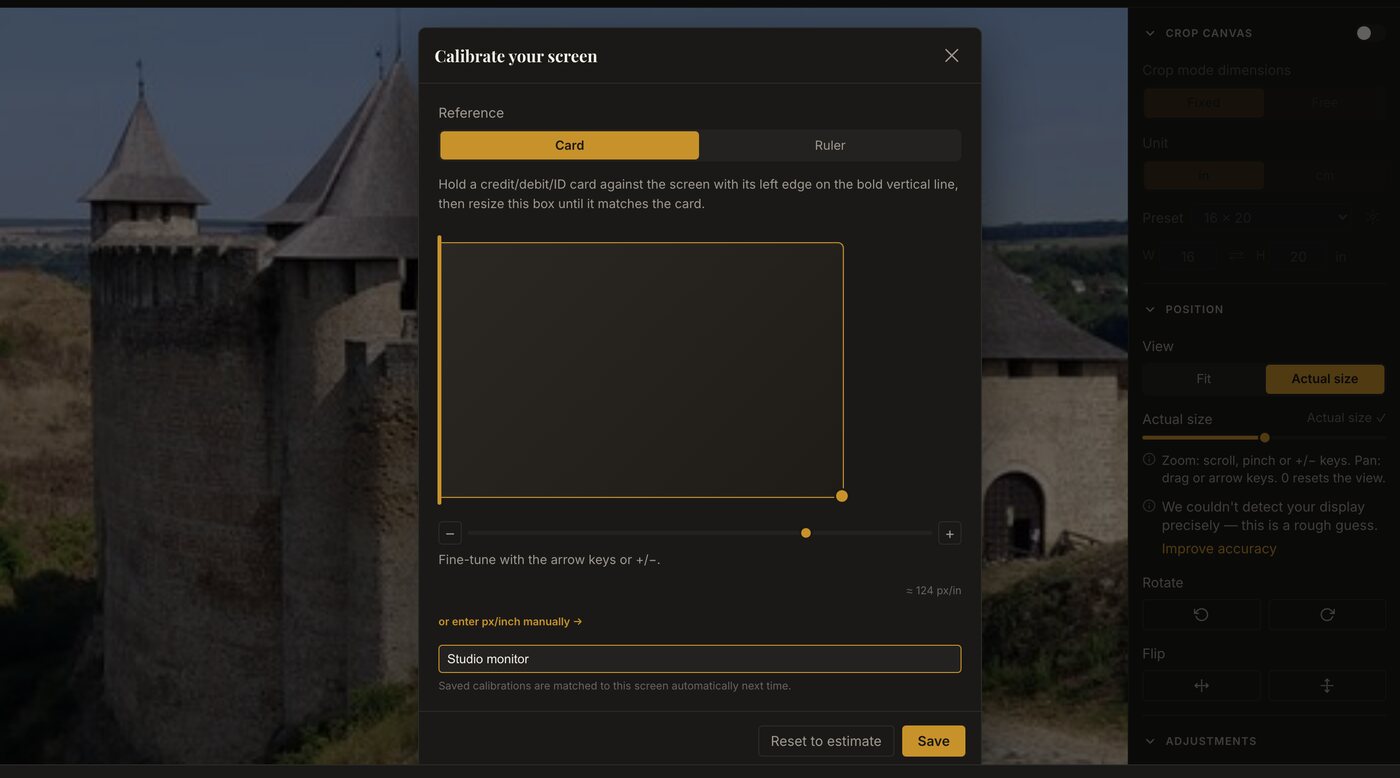Rotate the image counter-clockwise

click(1202, 614)
